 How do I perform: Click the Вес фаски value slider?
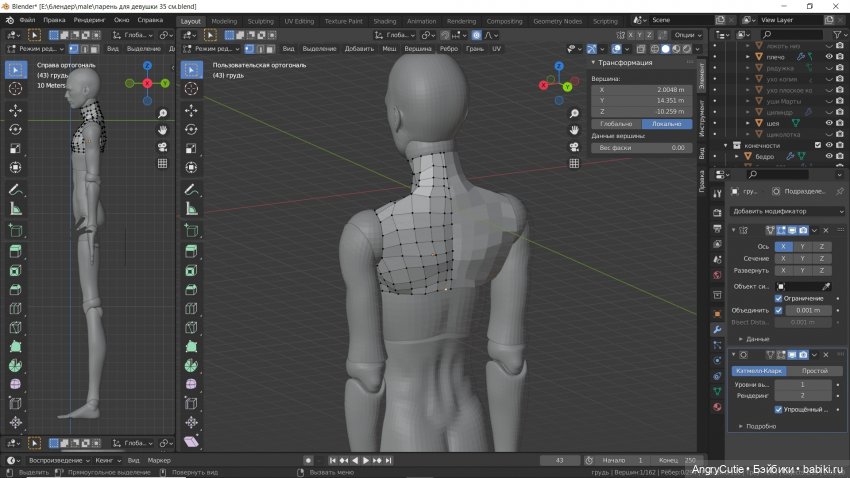click(641, 147)
